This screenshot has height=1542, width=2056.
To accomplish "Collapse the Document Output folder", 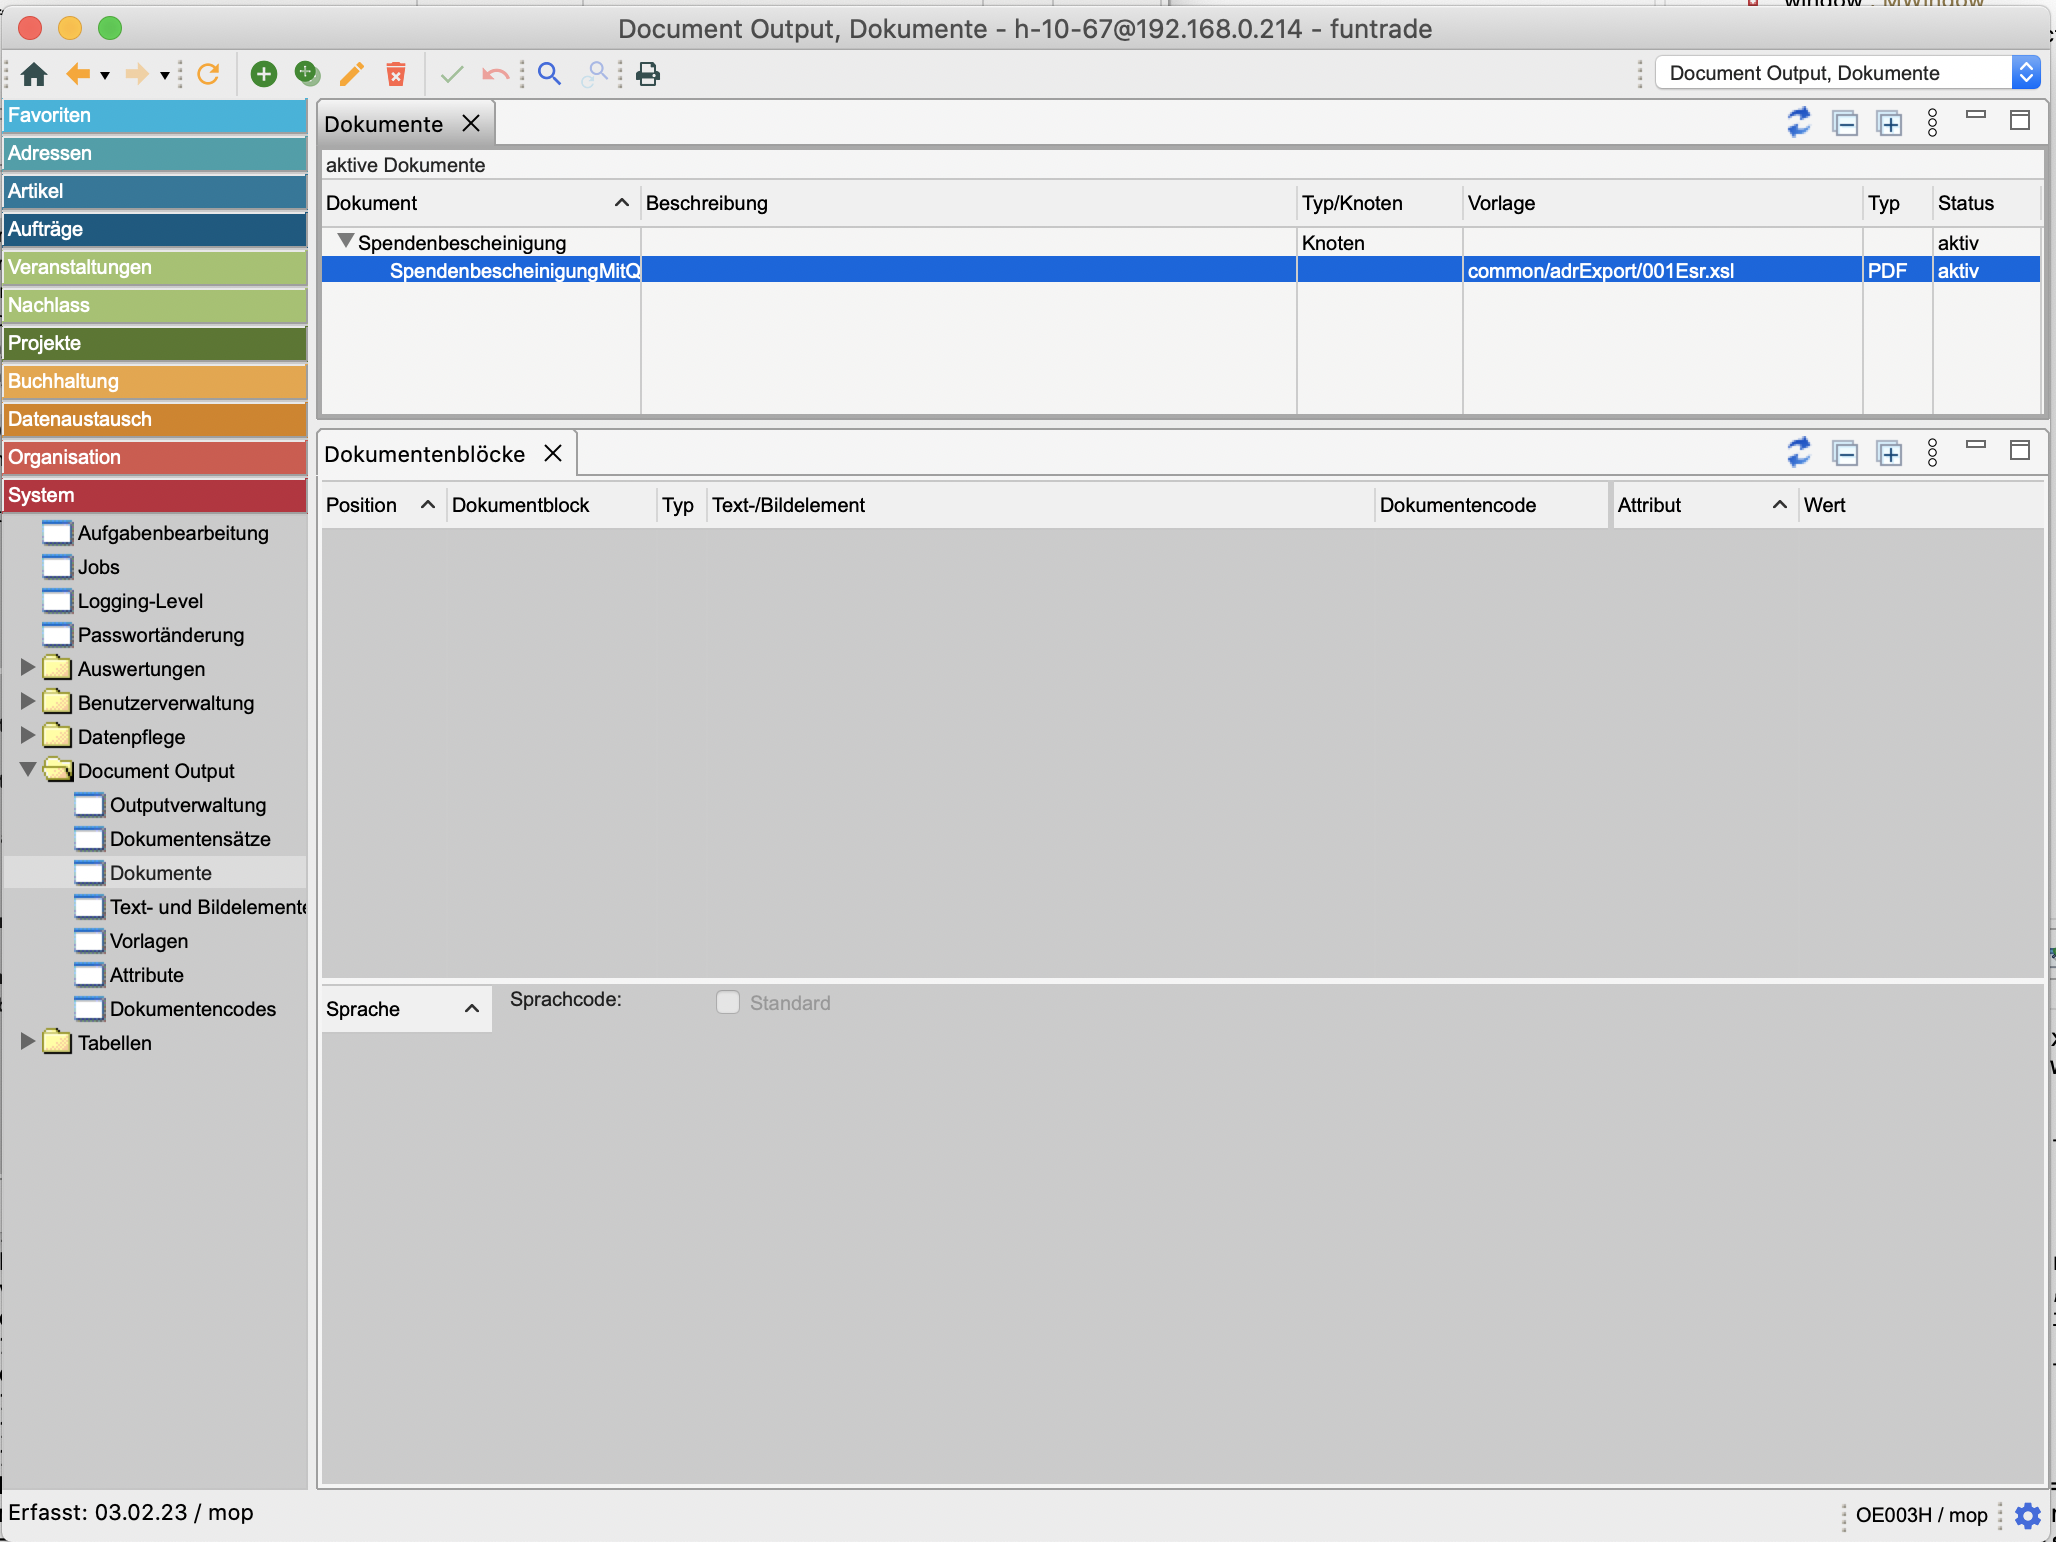I will point(28,770).
